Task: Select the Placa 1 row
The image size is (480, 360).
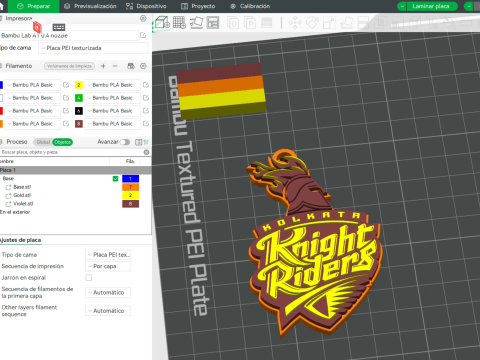Action: click(x=76, y=170)
